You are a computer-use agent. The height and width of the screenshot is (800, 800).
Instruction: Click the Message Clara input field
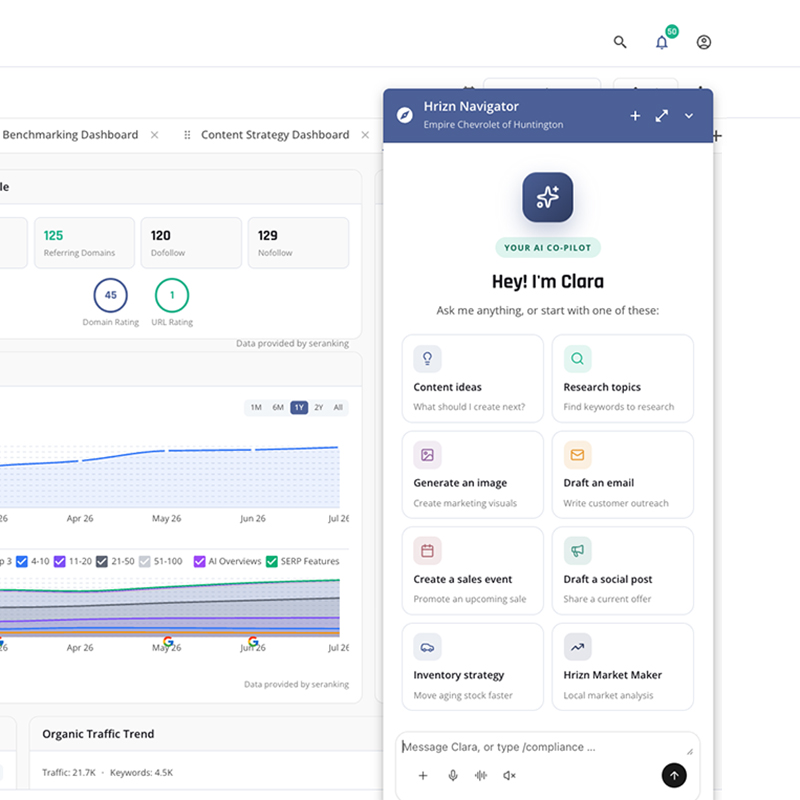[x=543, y=747]
